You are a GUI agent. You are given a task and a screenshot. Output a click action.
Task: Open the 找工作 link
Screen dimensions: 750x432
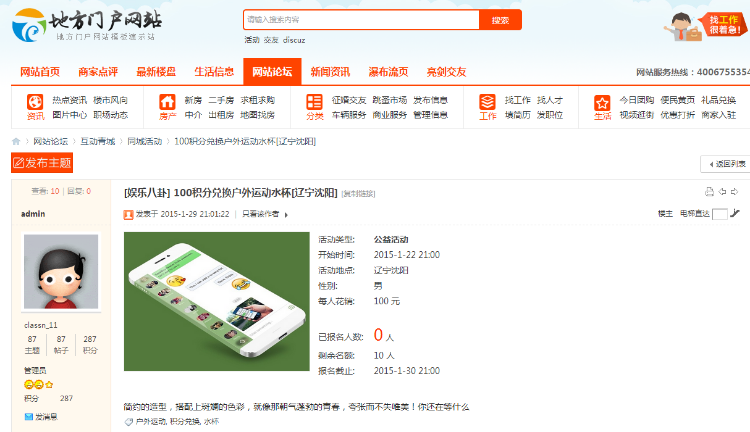[x=518, y=100]
